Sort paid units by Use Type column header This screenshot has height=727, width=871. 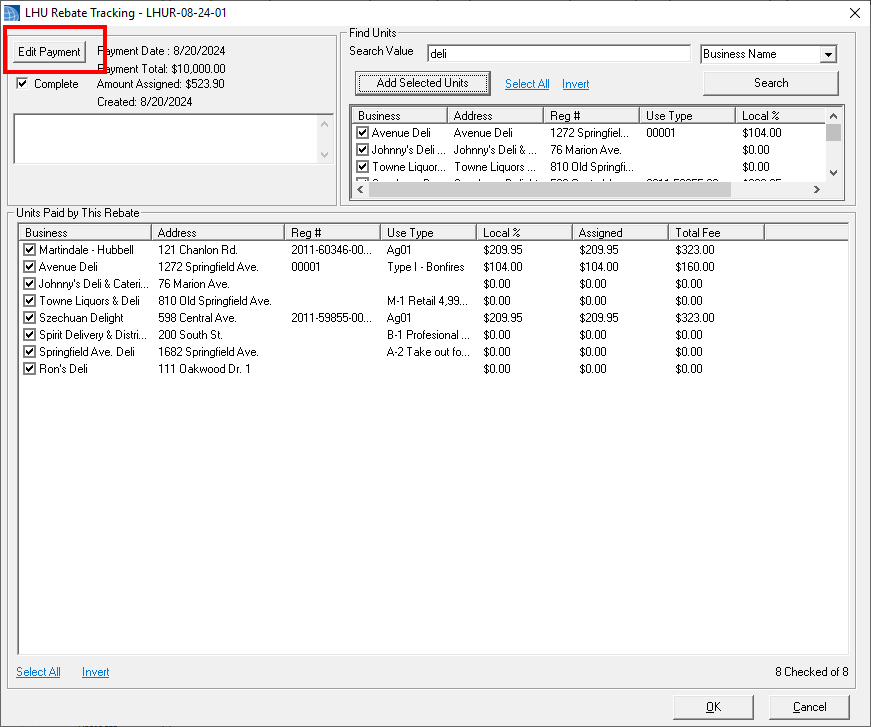(428, 233)
